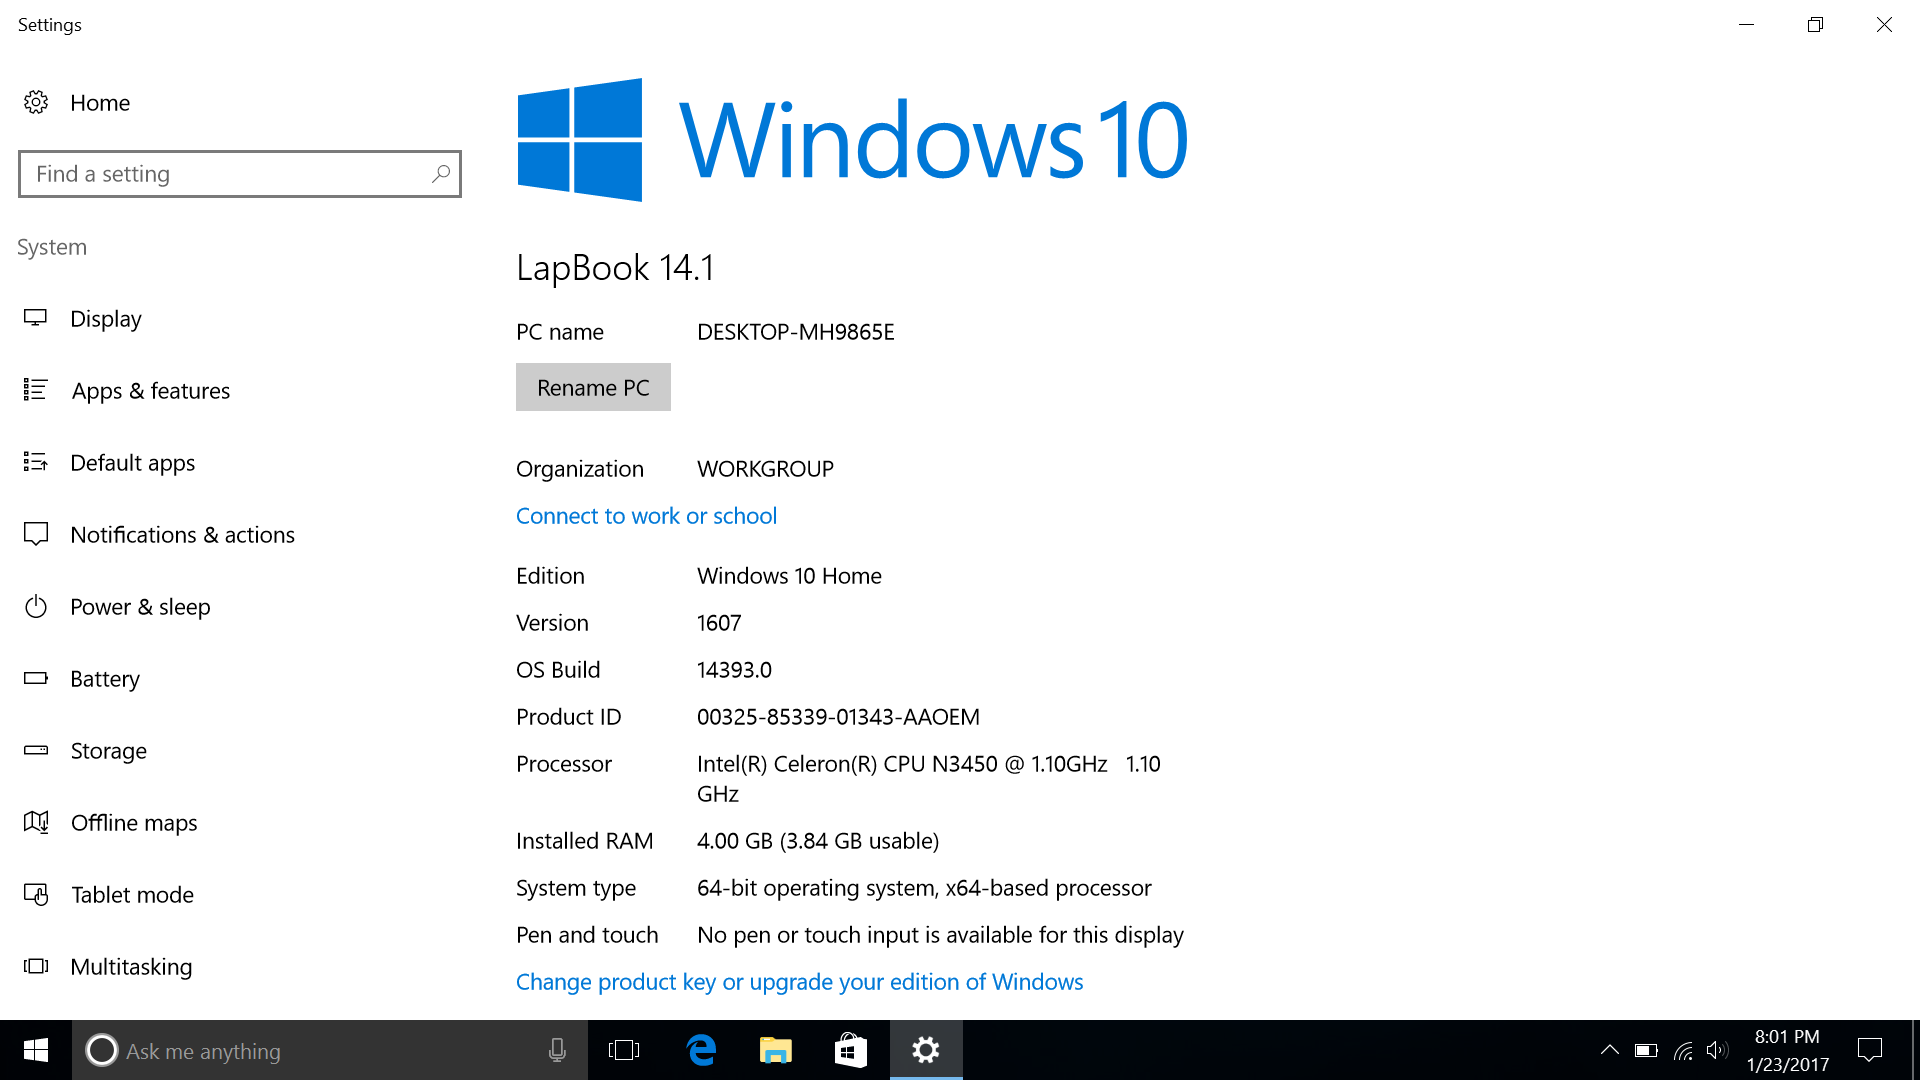
Task: Click the Apps & features list icon
Action: click(36, 390)
